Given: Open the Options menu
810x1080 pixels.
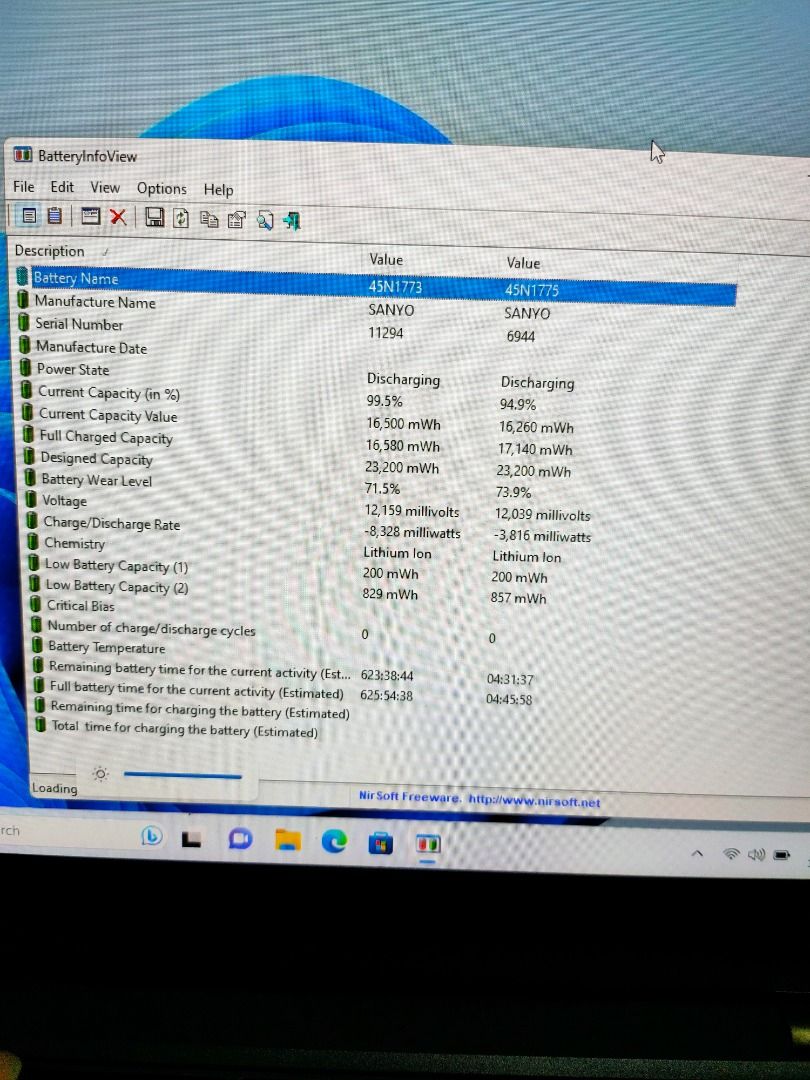Looking at the screenshot, I should click(161, 189).
